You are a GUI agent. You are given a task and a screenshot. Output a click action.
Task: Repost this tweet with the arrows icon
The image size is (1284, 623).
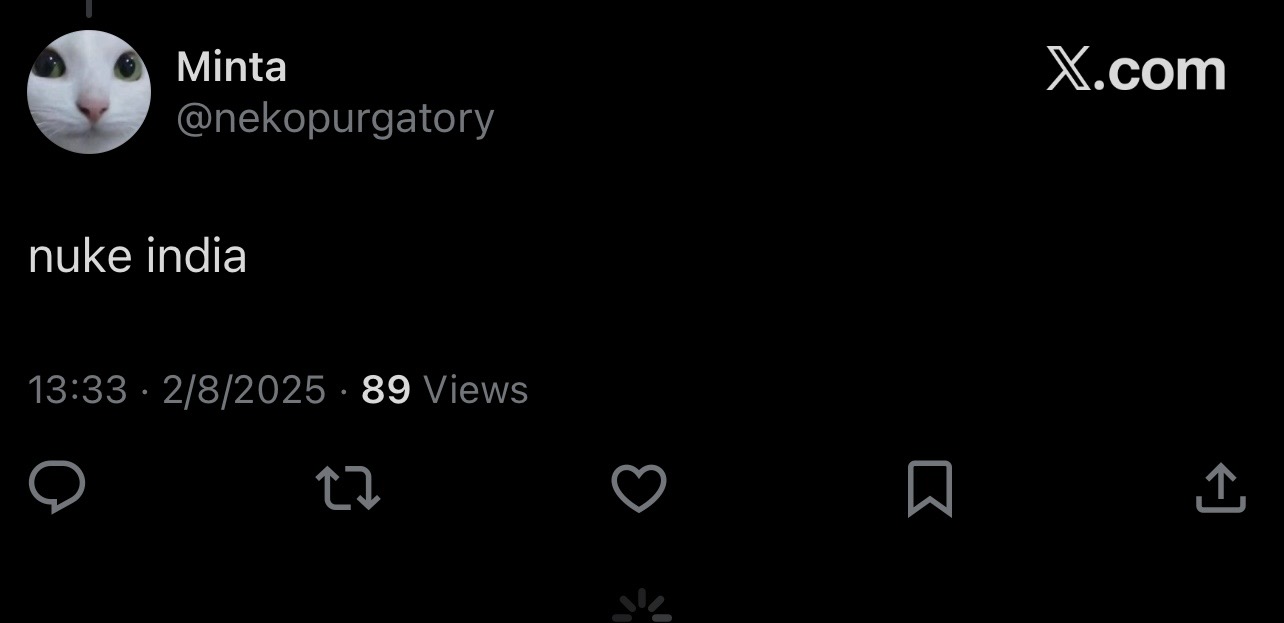(x=348, y=489)
